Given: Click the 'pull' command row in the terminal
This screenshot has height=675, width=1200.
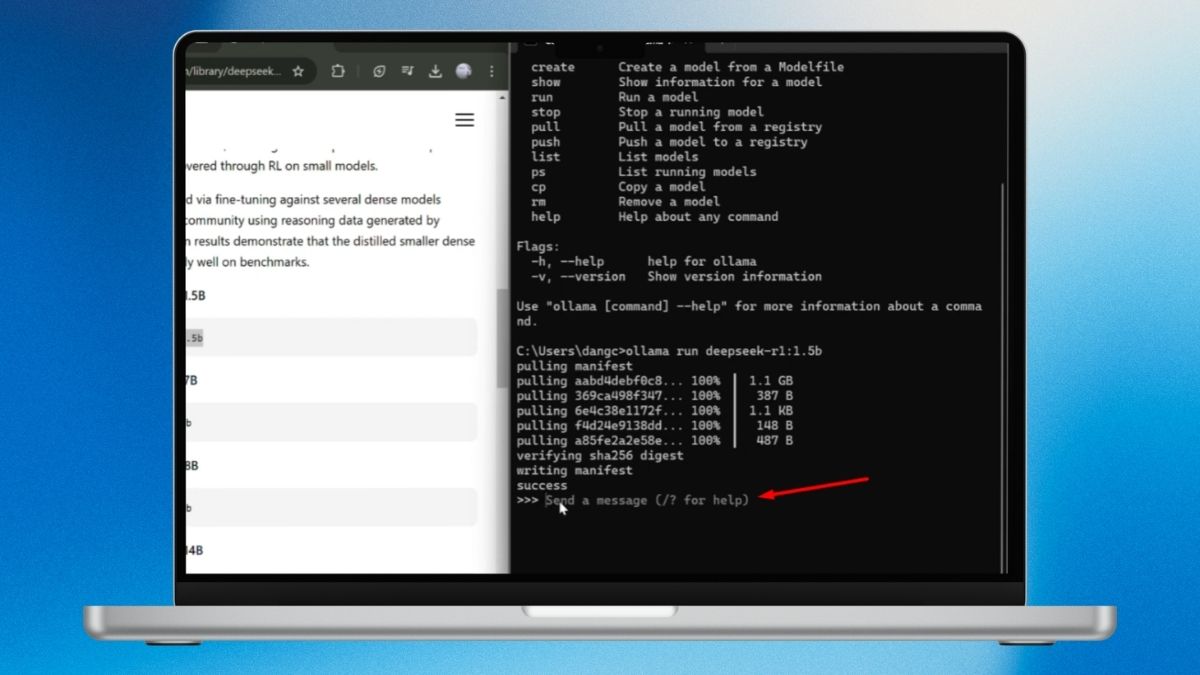Looking at the screenshot, I should pyautogui.click(x=676, y=127).
